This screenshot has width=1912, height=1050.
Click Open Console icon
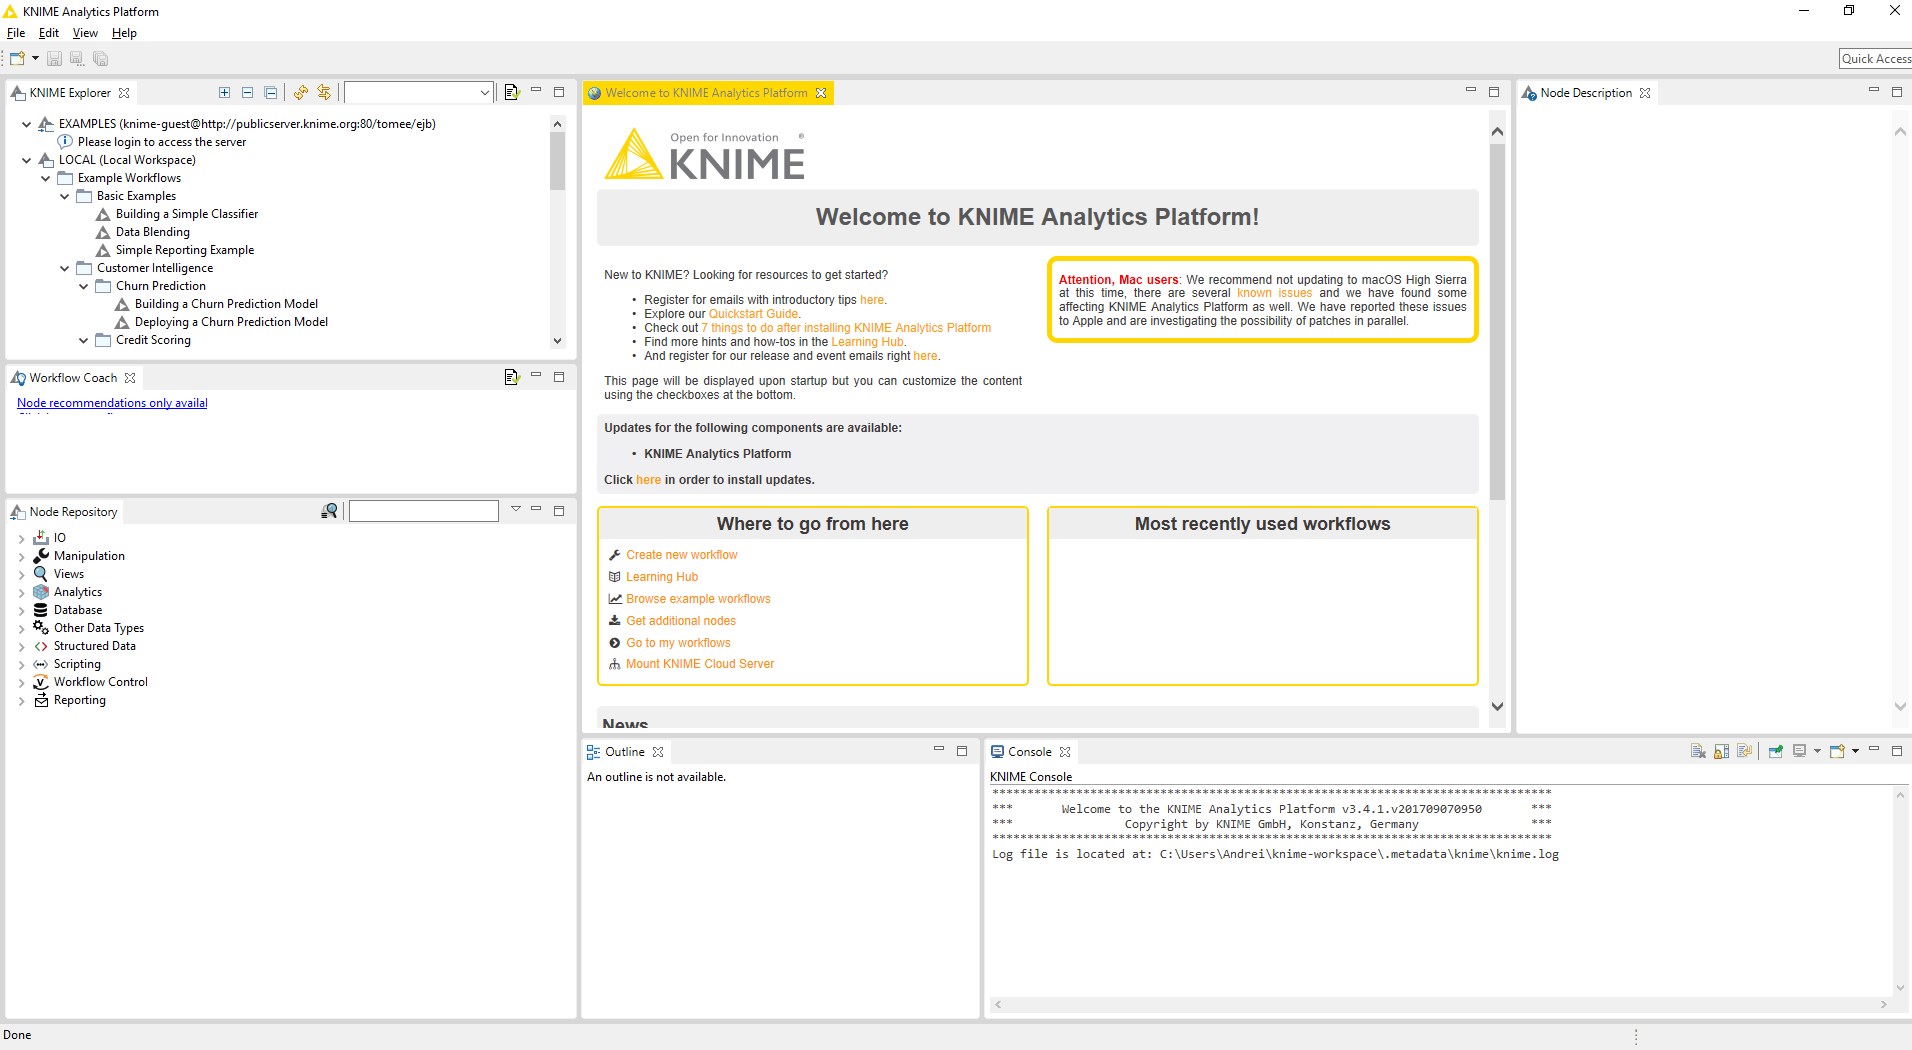click(x=1837, y=751)
